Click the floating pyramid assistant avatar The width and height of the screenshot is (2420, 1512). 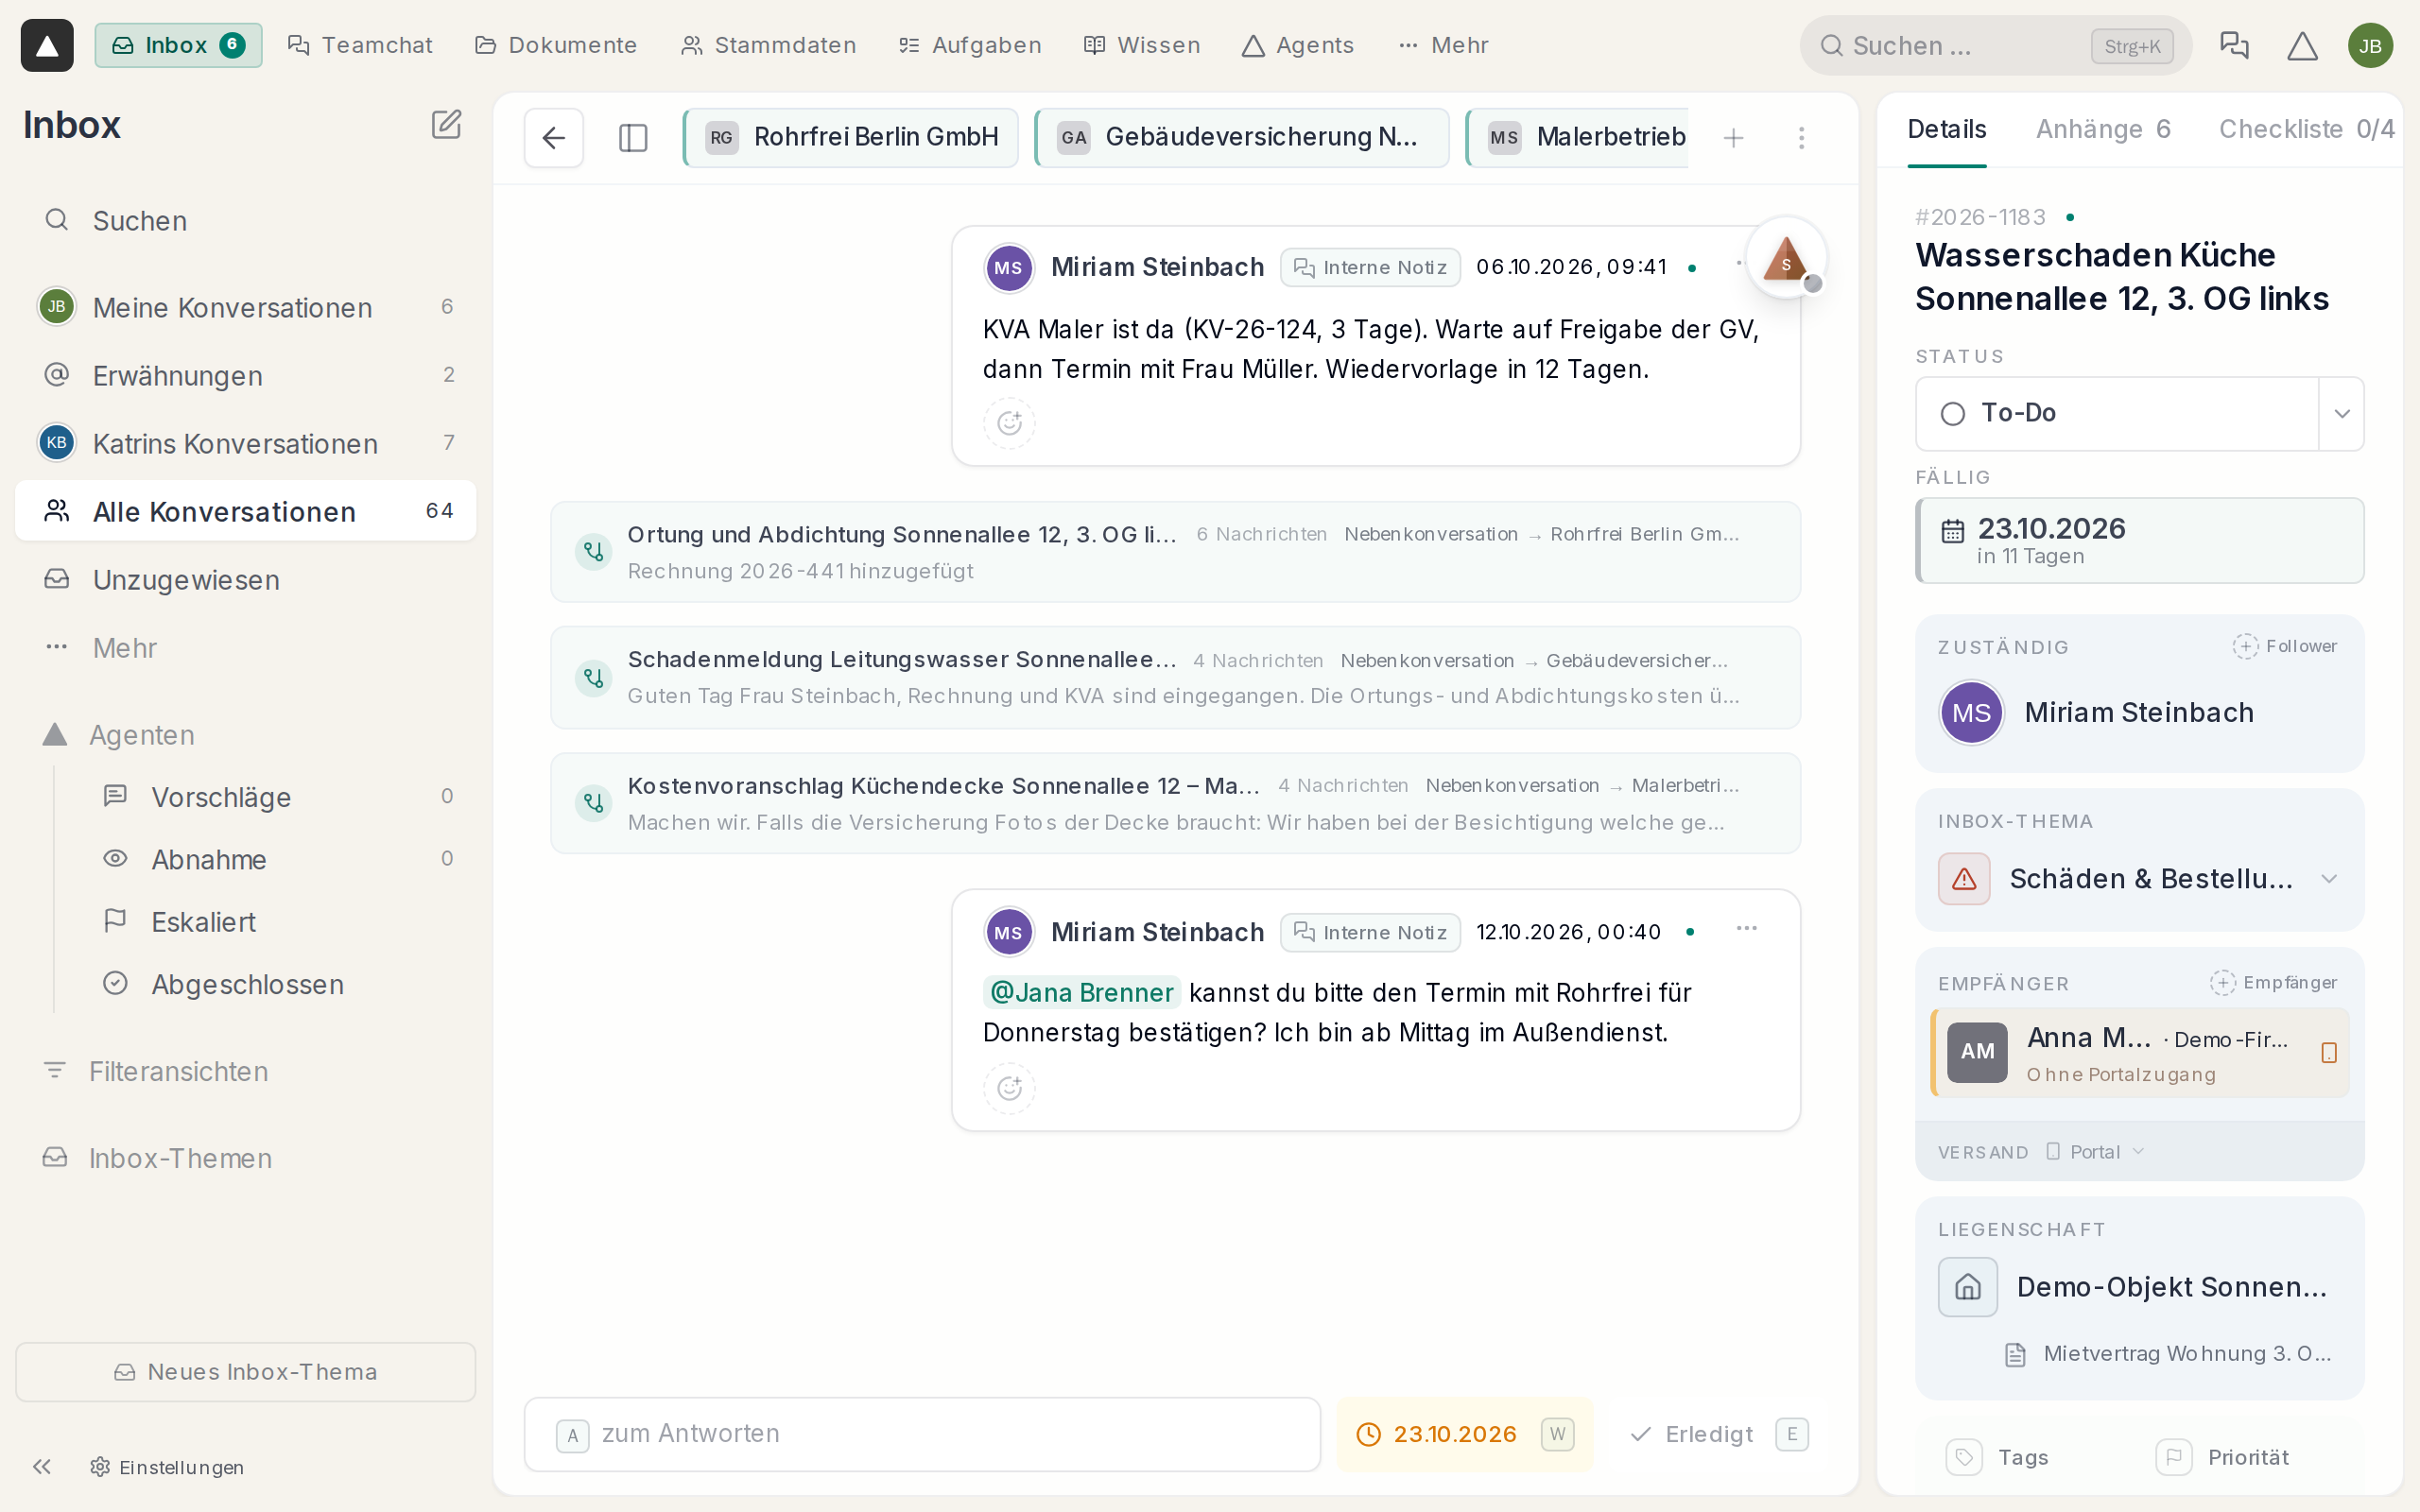(x=1786, y=259)
